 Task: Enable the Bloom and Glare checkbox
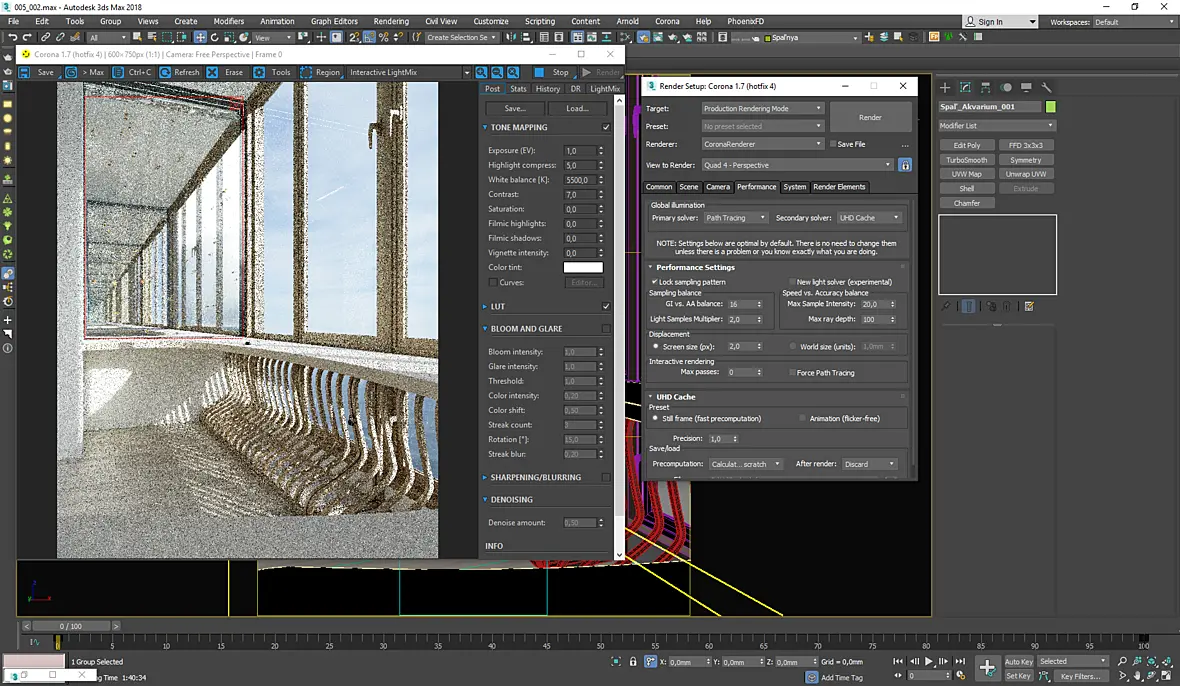[606, 329]
